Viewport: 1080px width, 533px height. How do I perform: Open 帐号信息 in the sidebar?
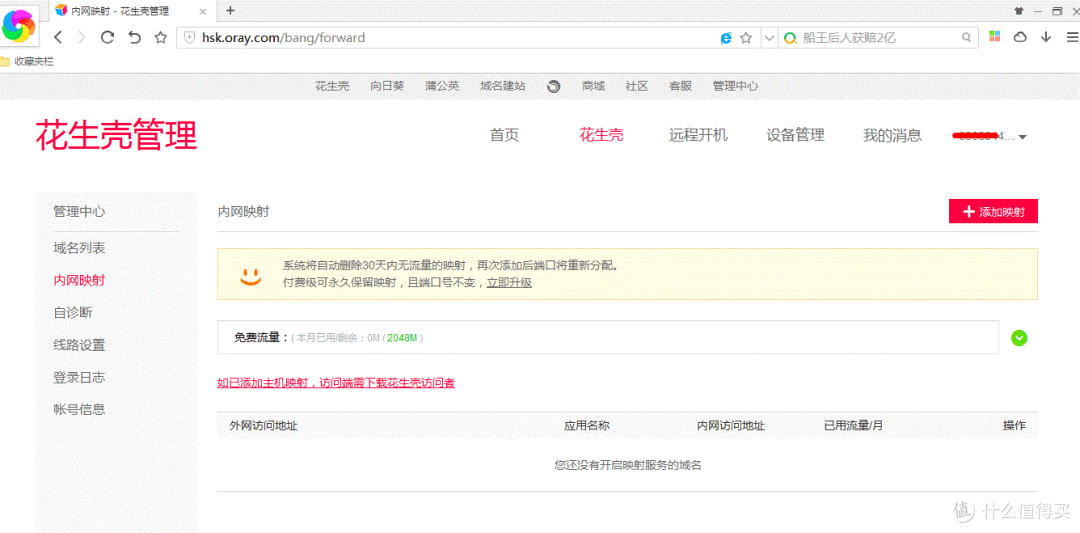[79, 410]
